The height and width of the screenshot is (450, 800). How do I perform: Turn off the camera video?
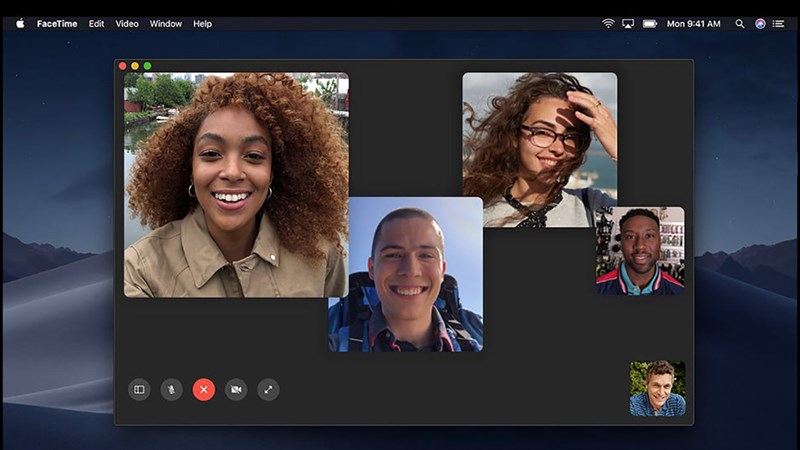(236, 389)
